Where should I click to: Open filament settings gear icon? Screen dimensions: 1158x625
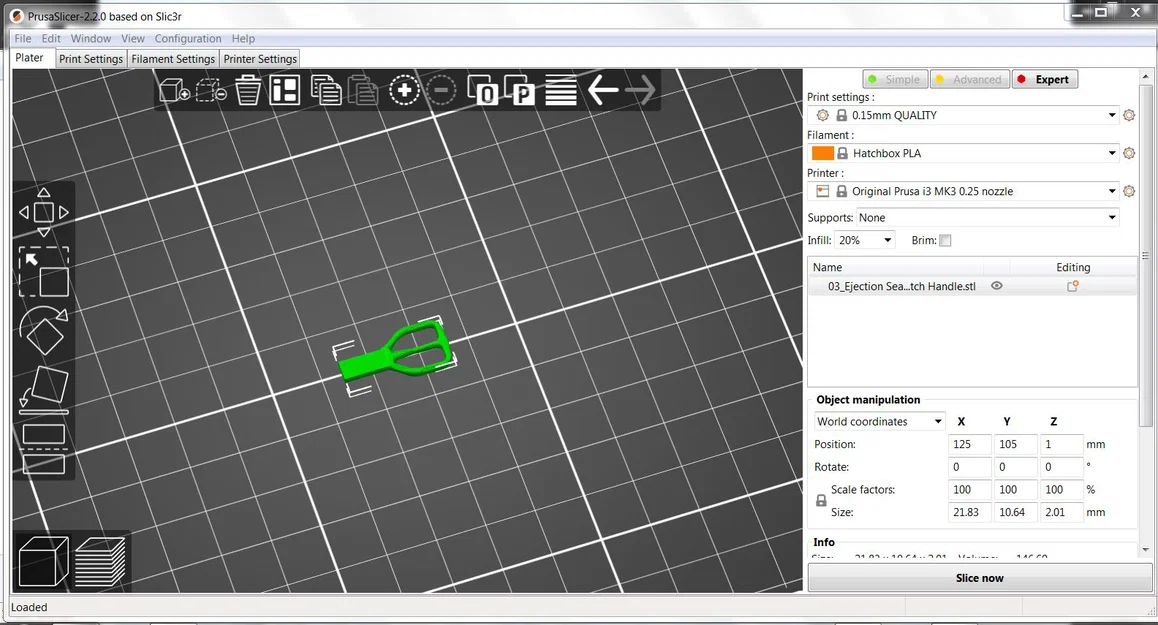[x=1128, y=153]
